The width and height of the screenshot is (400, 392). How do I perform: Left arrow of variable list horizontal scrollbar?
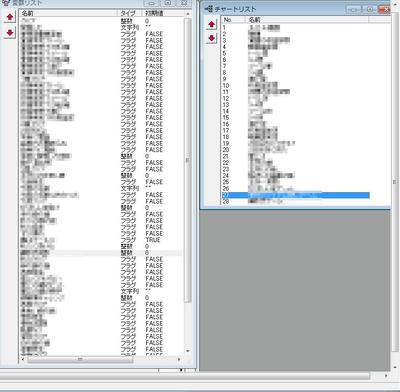(23, 360)
